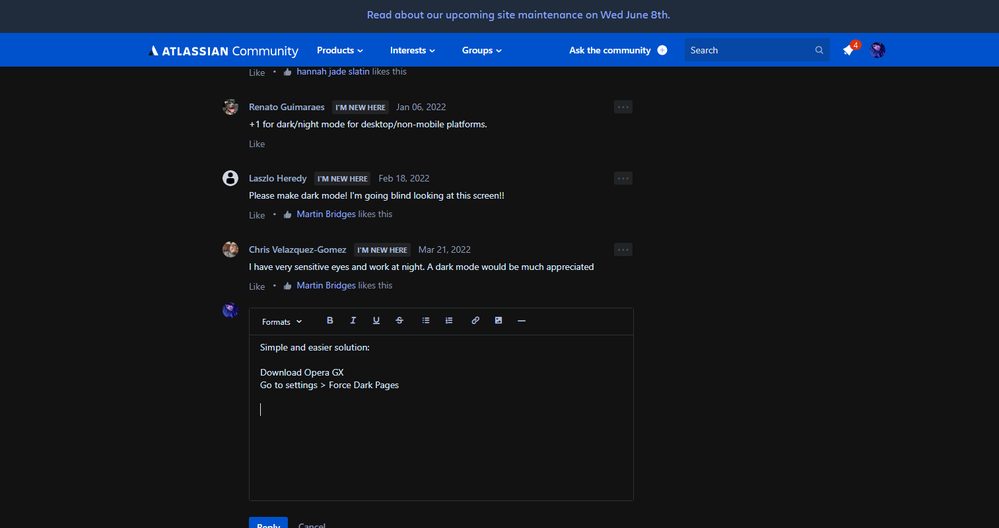The image size is (999, 528).
Task: Like Renato Guimaraes' comment
Action: click(257, 144)
